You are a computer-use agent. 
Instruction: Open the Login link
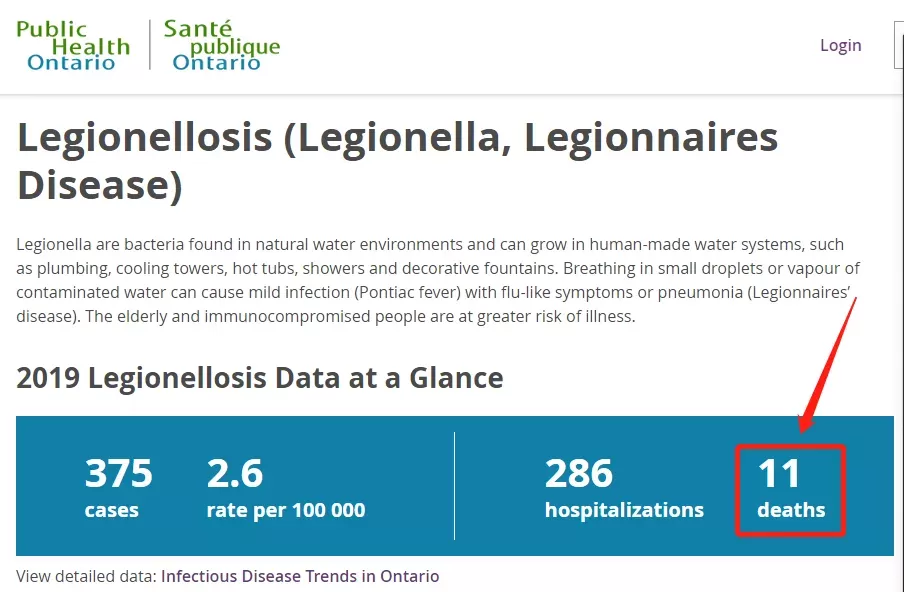point(841,46)
